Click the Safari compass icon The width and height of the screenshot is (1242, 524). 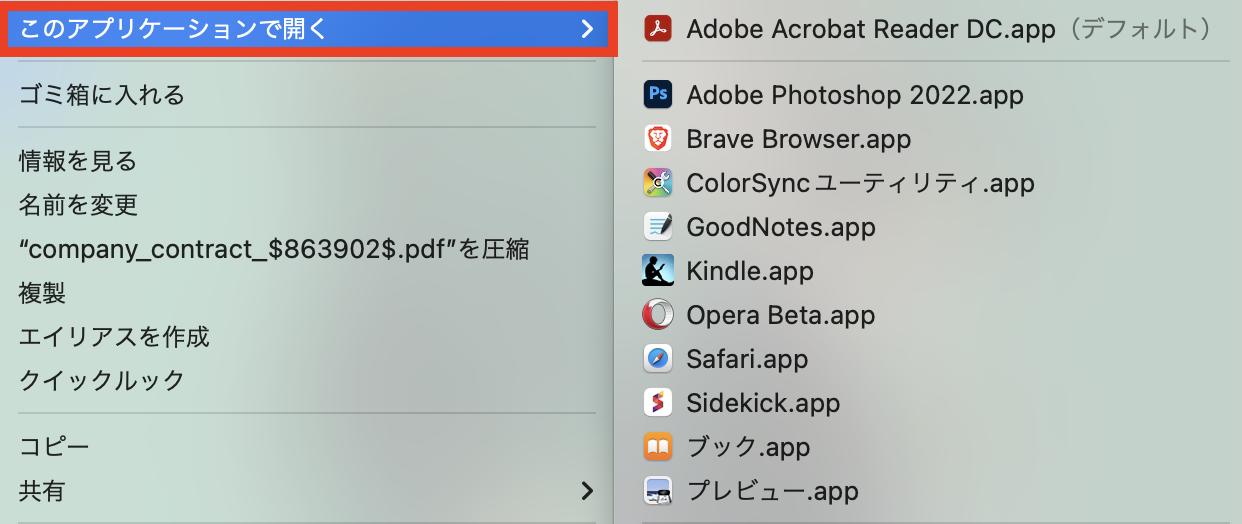(x=657, y=359)
